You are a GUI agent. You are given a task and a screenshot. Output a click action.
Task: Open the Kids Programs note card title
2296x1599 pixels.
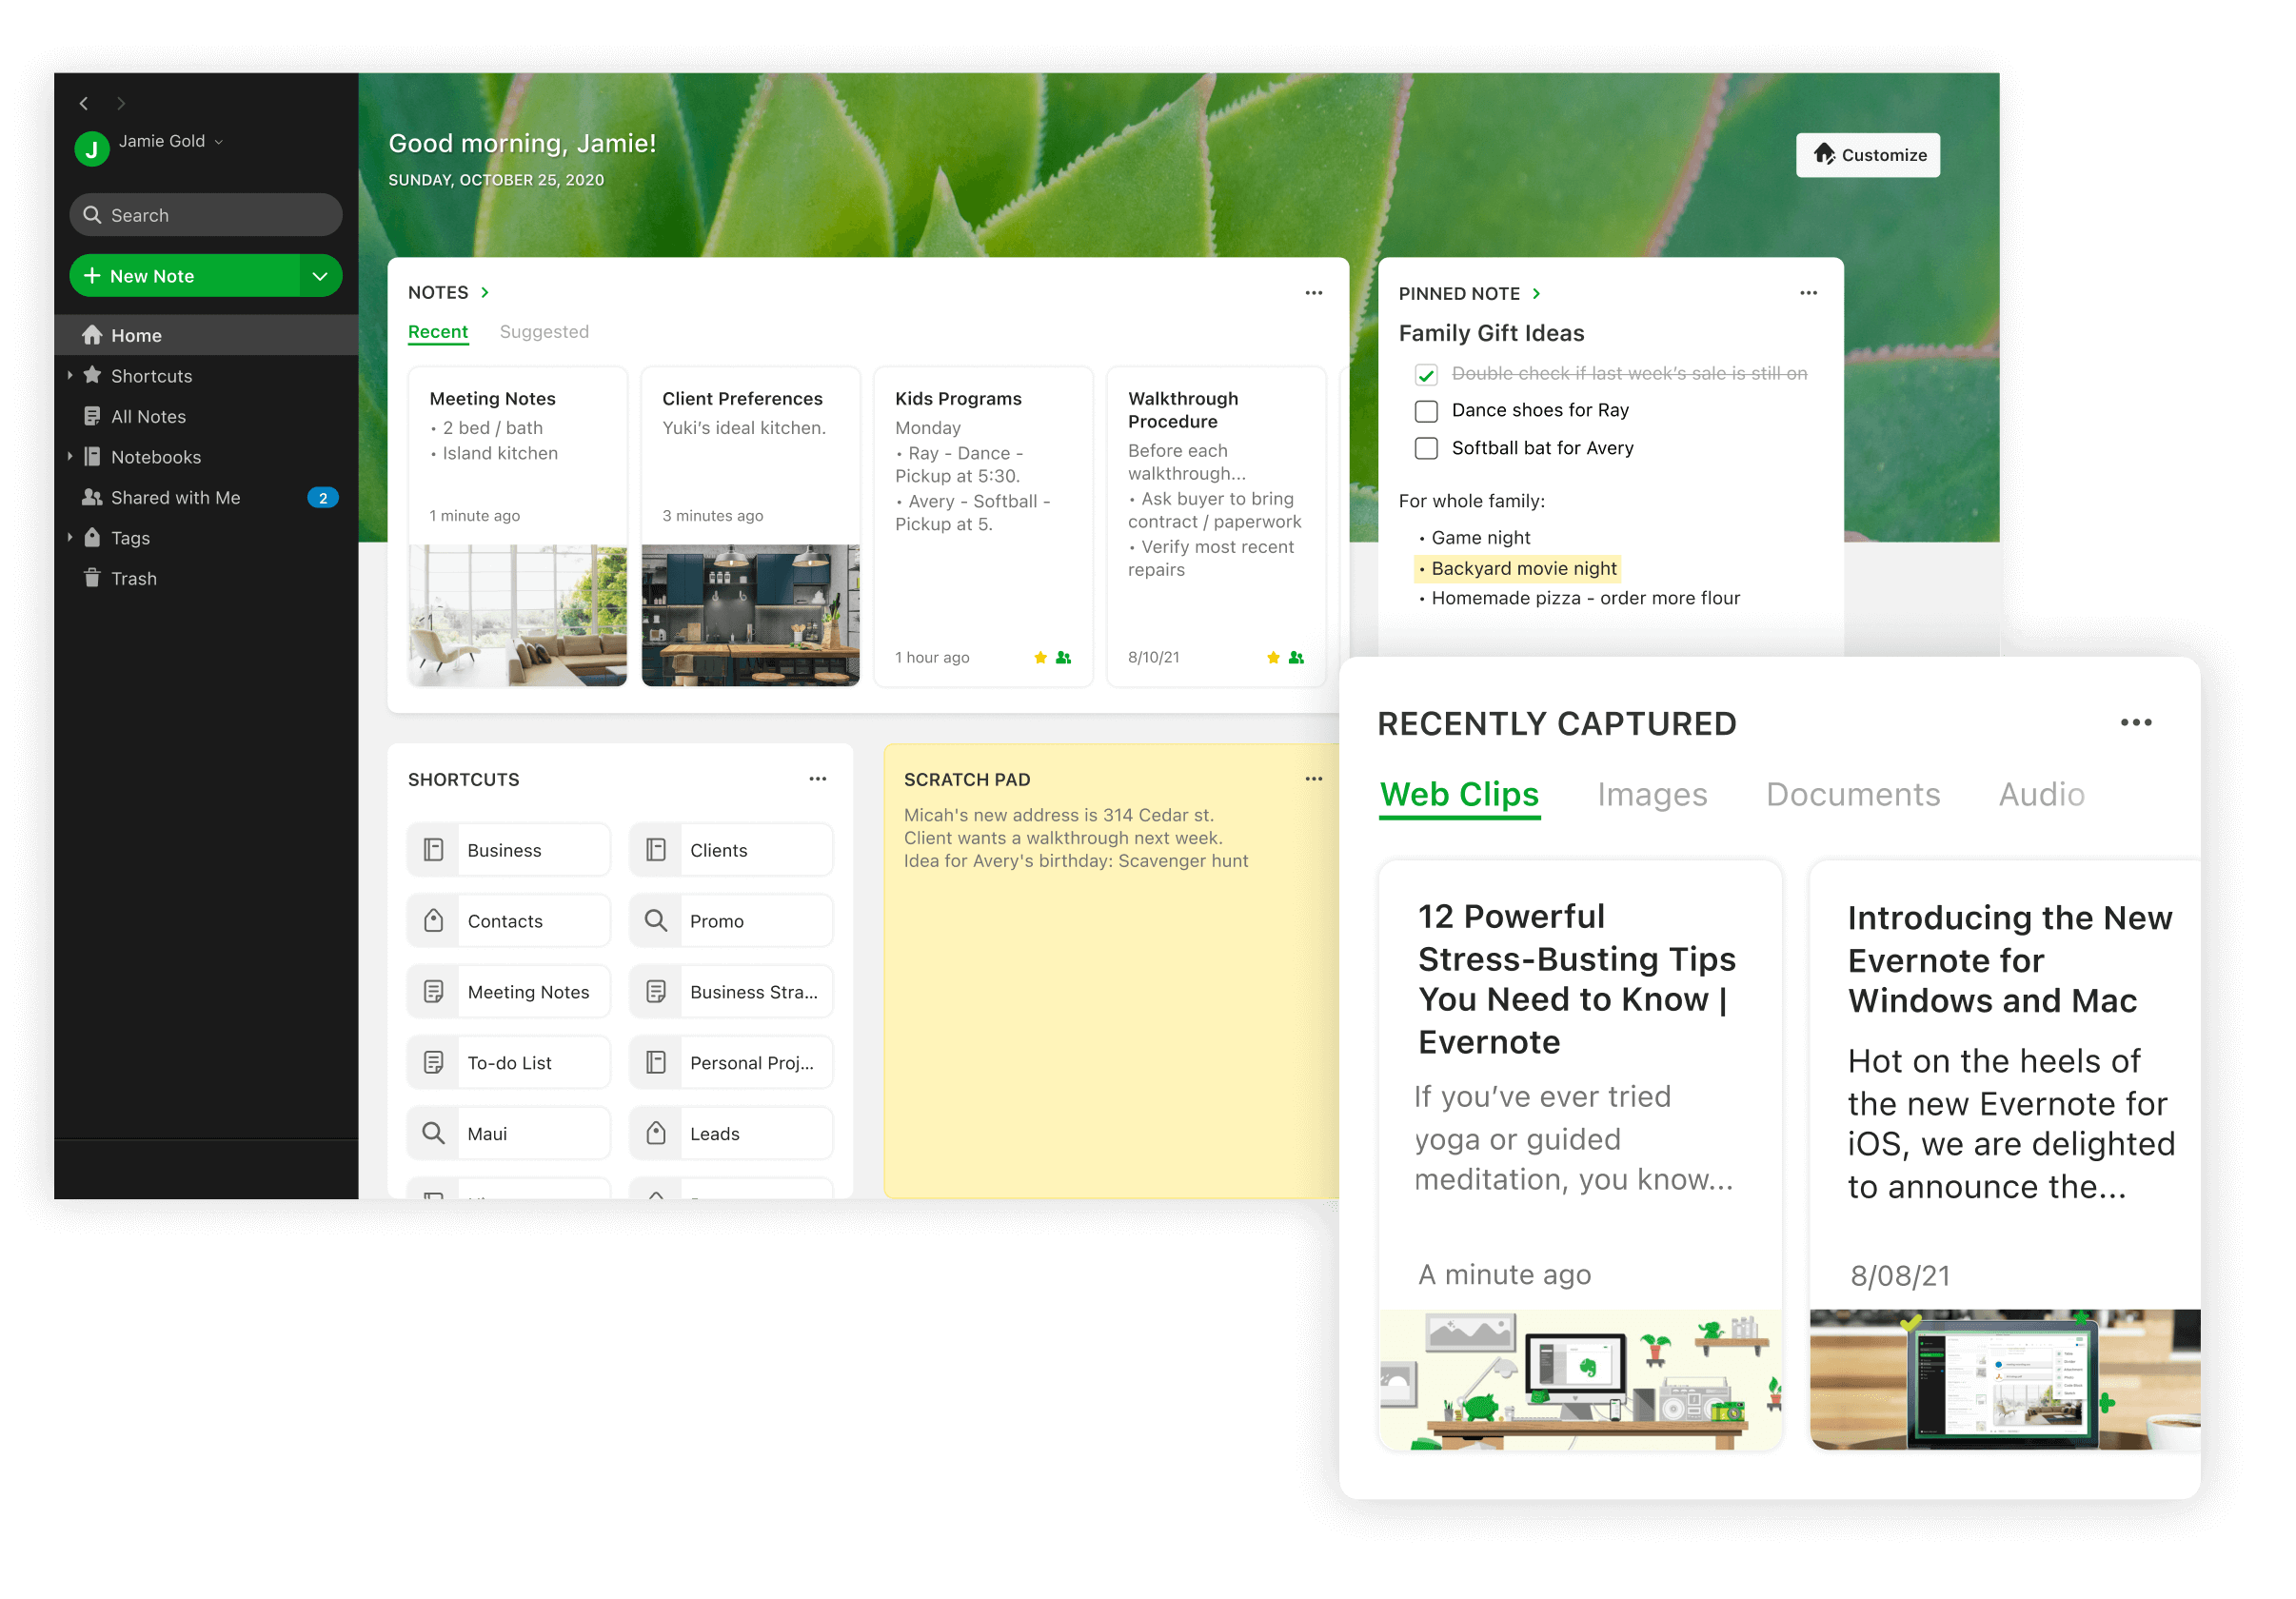[x=958, y=399]
